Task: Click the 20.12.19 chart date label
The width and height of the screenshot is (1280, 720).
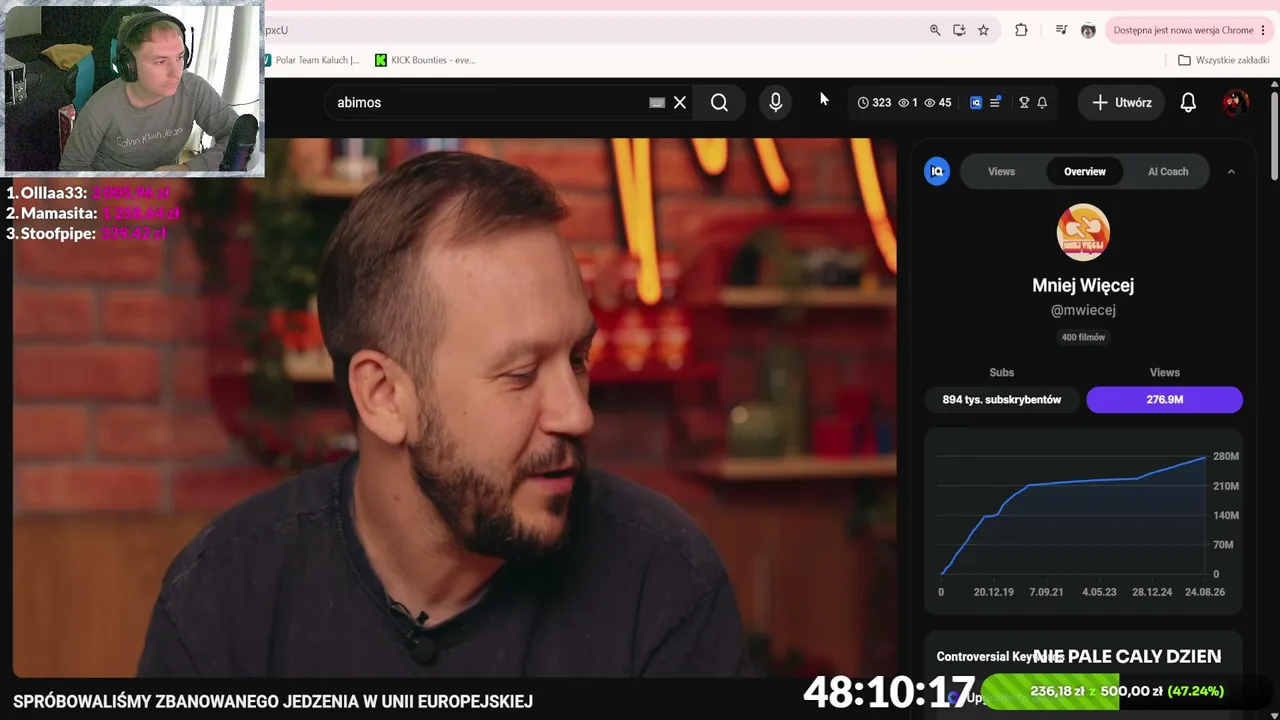Action: 993,592
